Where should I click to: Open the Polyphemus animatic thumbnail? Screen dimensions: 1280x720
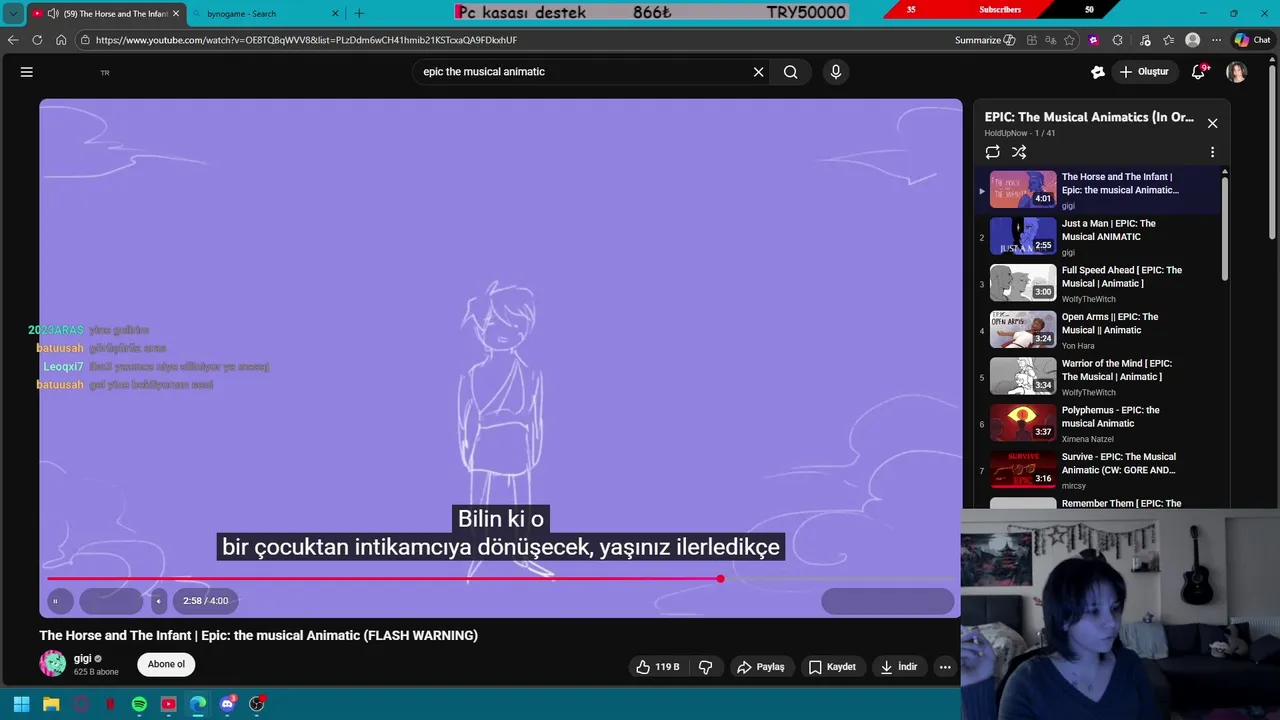pyautogui.click(x=1023, y=423)
